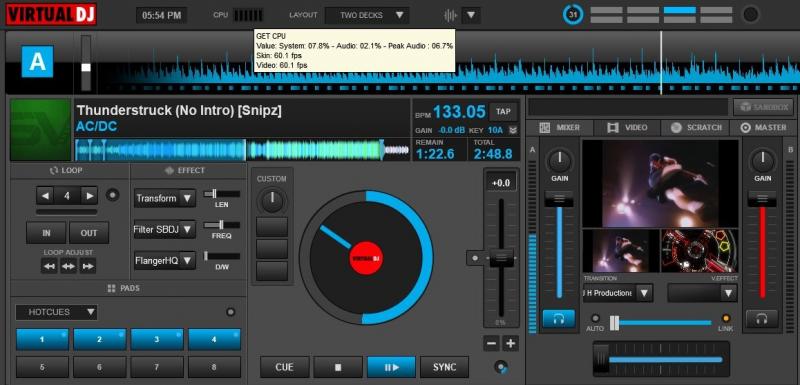Trigger hotcue pad 3
The height and width of the screenshot is (385, 800).
coord(157,339)
